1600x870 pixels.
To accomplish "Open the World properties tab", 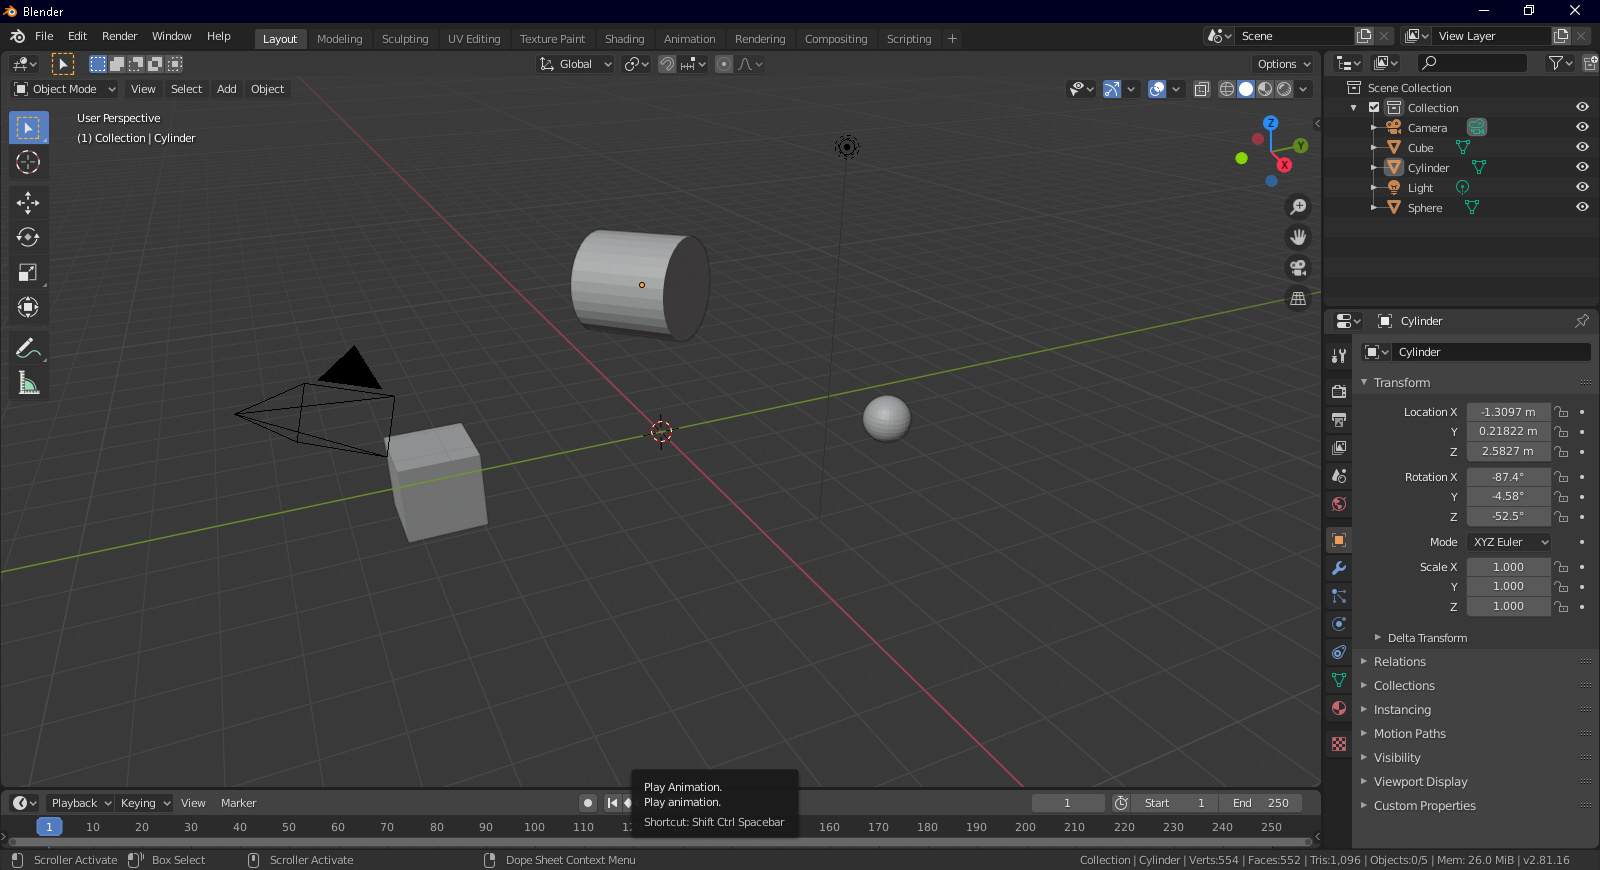I will click(x=1339, y=503).
